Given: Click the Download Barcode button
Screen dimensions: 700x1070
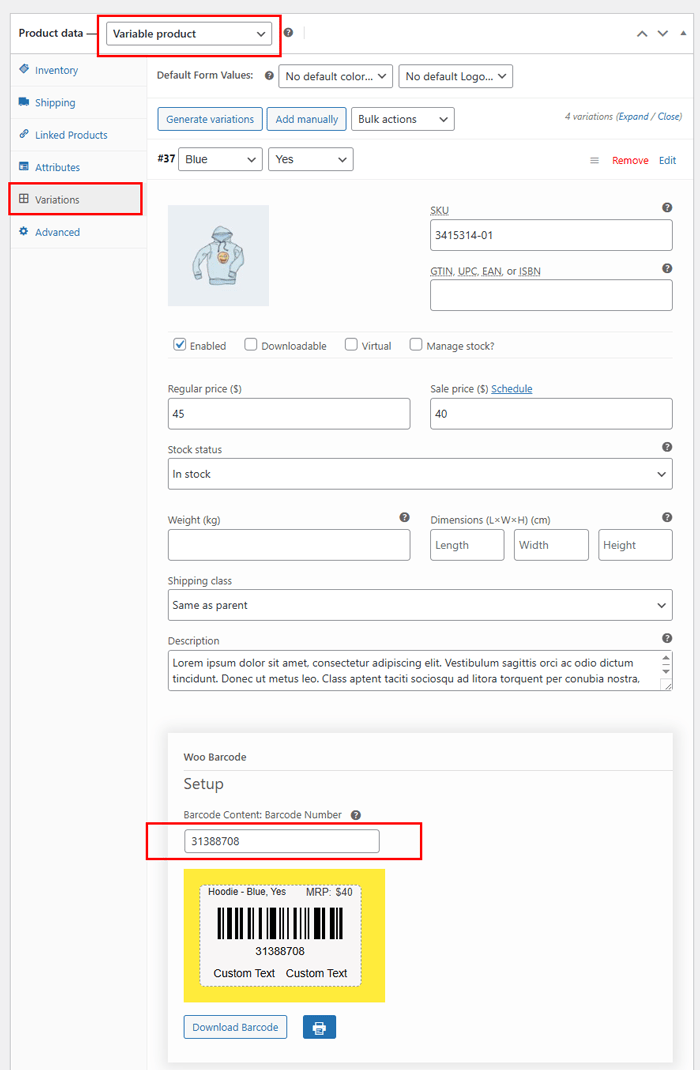Looking at the screenshot, I should 235,1027.
